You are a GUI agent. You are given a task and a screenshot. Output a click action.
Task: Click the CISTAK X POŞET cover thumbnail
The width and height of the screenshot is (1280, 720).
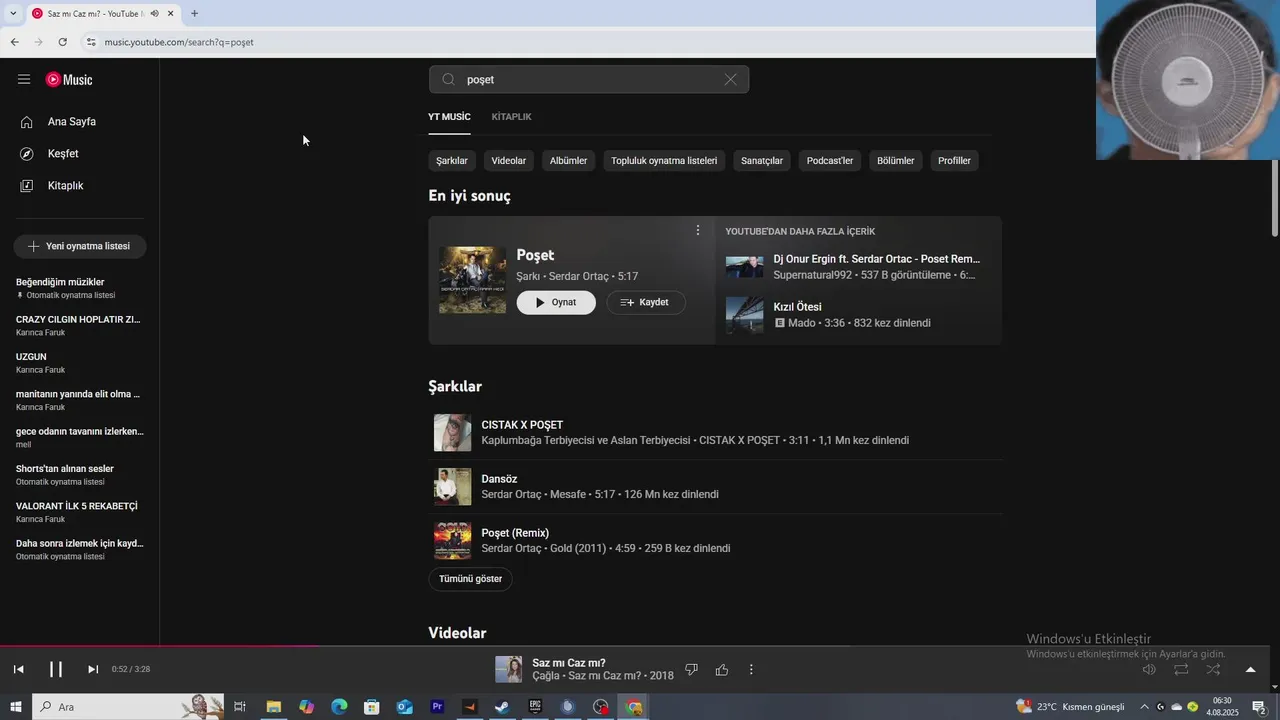pos(452,433)
